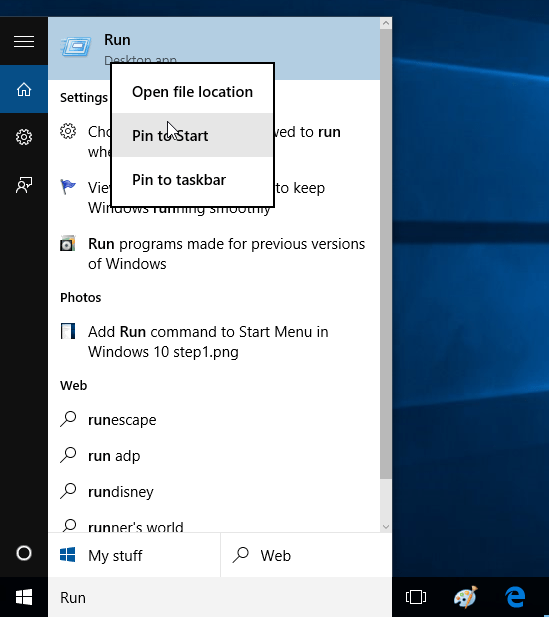This screenshot has height=617, width=549.
Task: Open the Feedback icon in sidebar
Action: pos(24,185)
